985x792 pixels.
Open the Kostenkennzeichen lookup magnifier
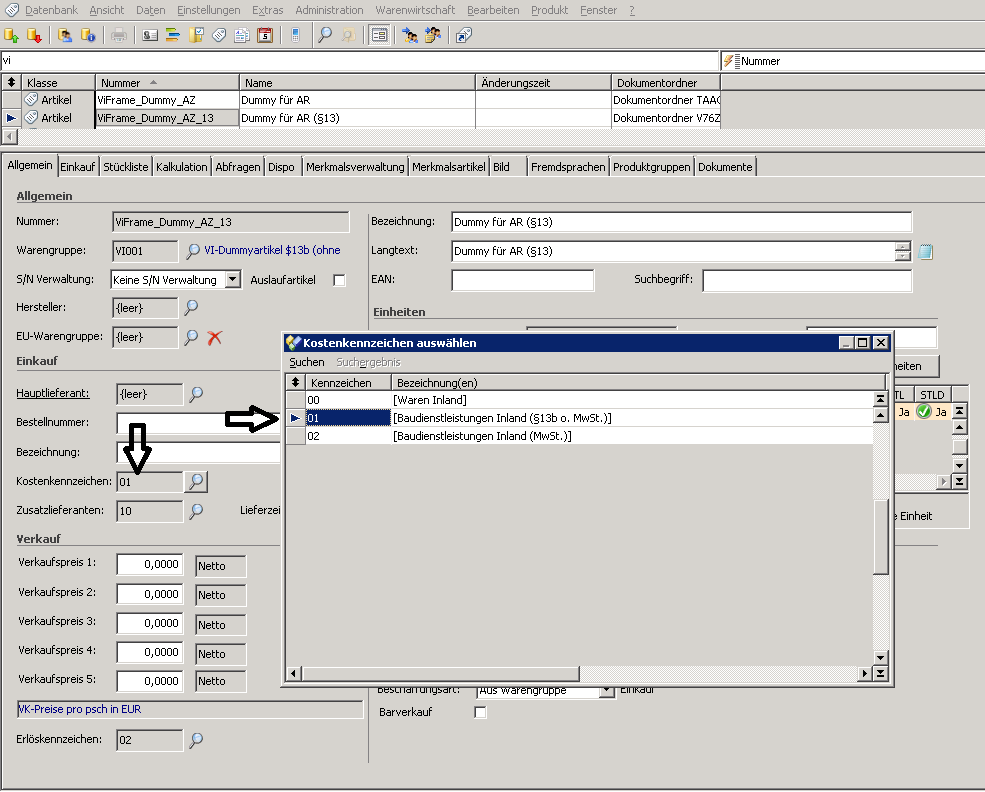tap(196, 482)
